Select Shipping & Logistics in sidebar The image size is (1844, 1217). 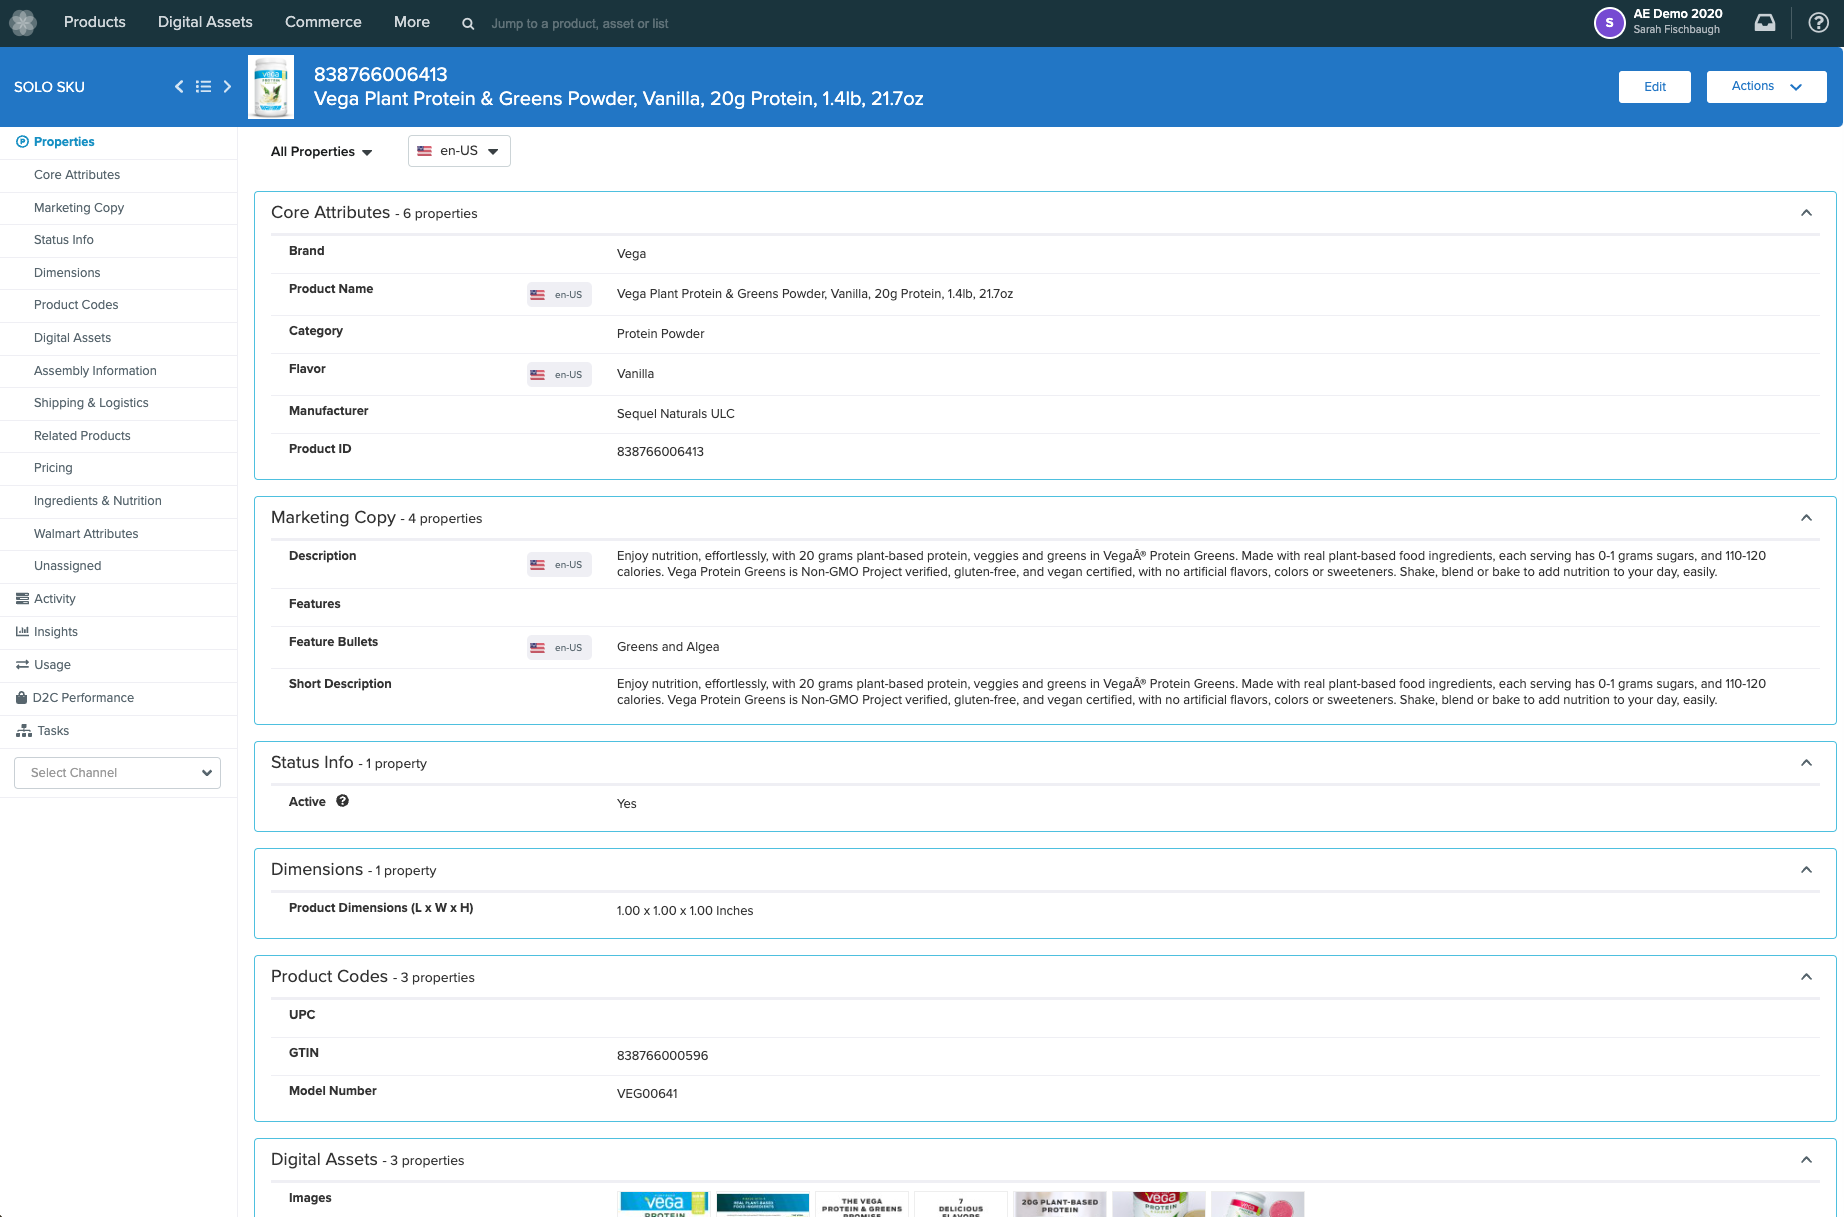click(x=91, y=403)
